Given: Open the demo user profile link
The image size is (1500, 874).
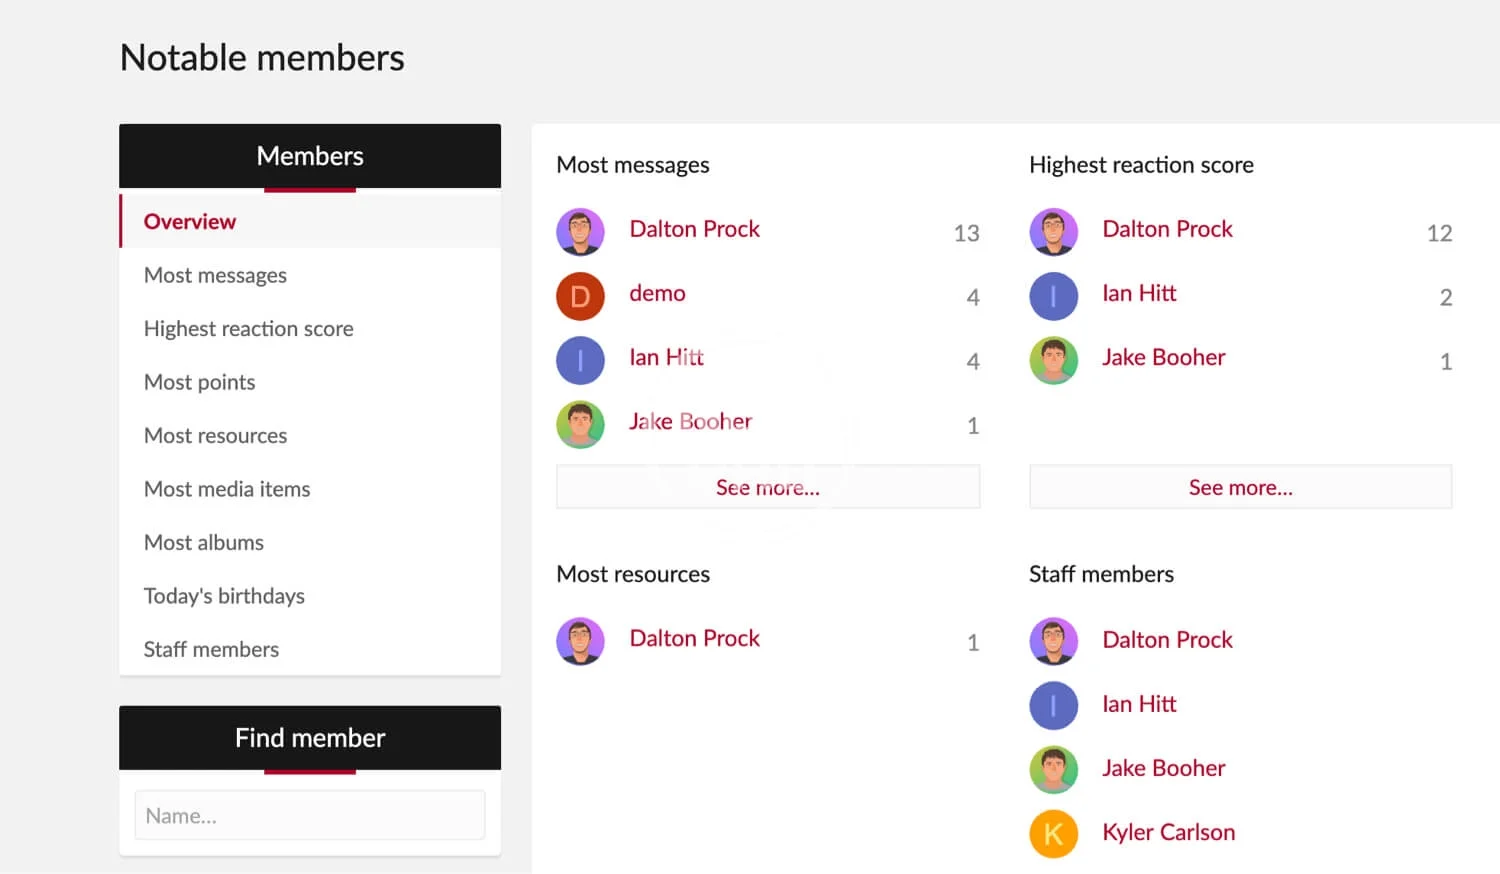Looking at the screenshot, I should (x=657, y=293).
